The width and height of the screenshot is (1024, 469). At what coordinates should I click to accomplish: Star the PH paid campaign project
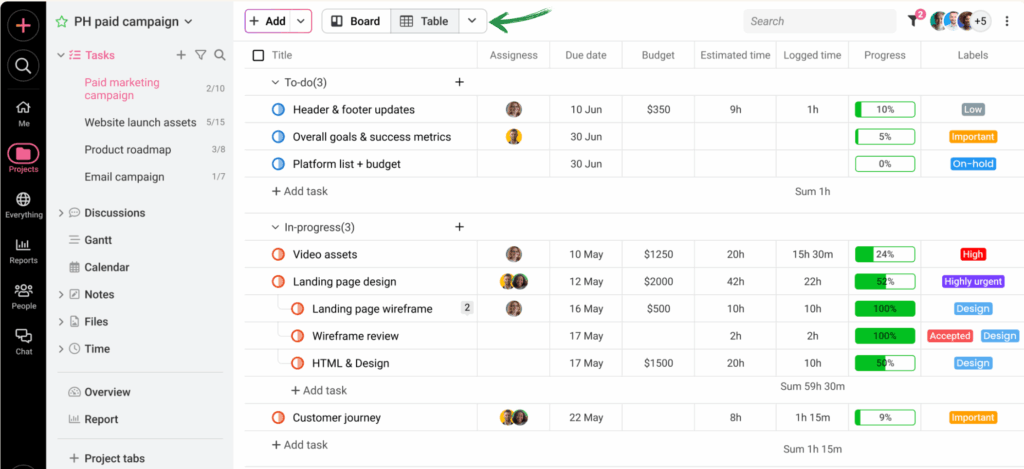(61, 22)
